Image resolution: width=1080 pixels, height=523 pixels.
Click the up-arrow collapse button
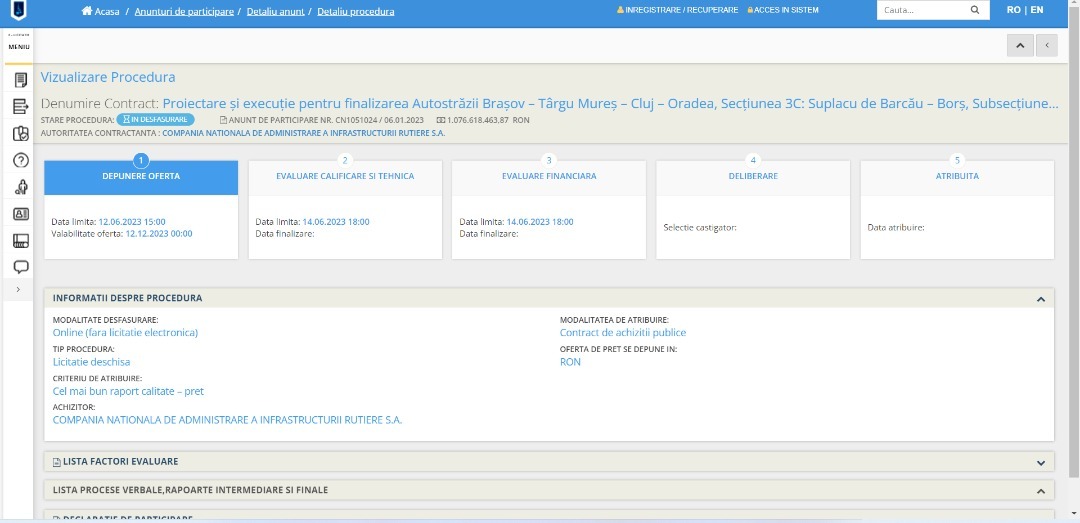tap(1020, 45)
